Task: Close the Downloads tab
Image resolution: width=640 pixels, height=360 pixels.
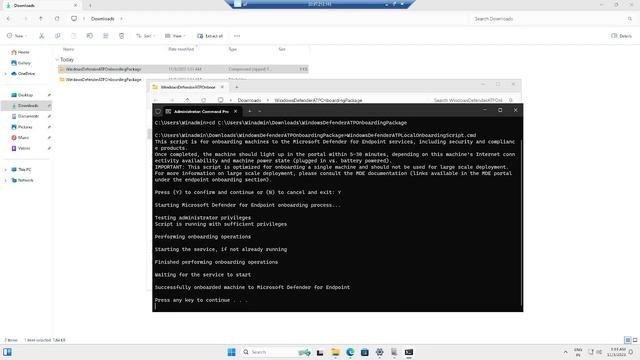Action: click(75, 6)
